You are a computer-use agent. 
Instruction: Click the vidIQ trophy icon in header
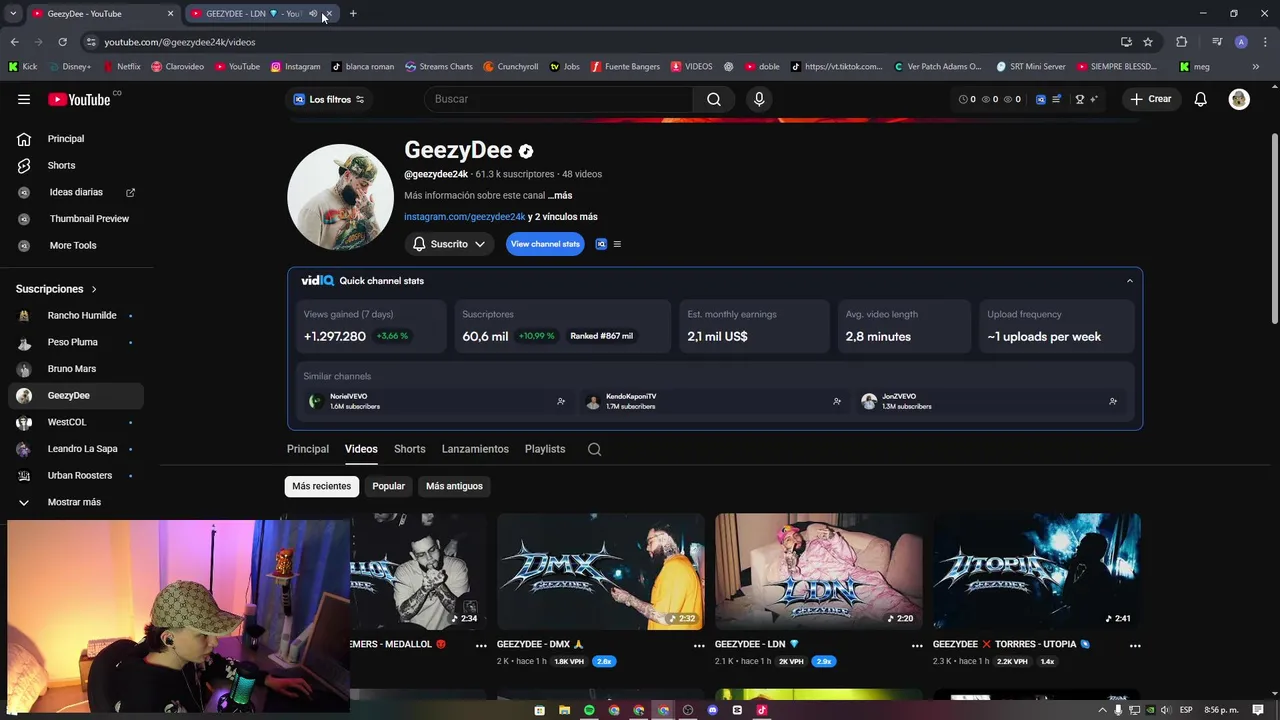click(x=1079, y=99)
